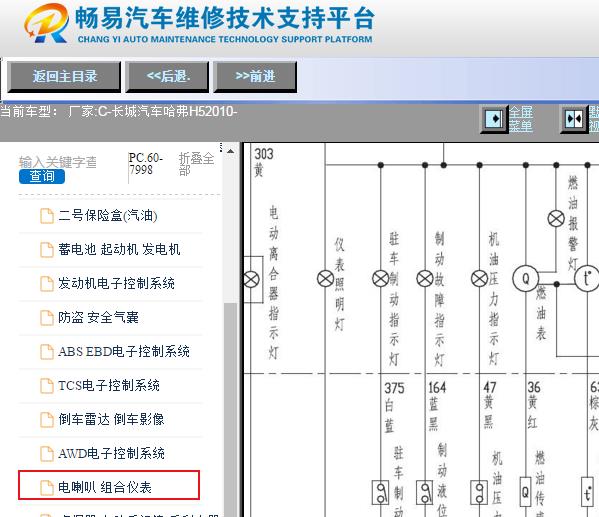
Task: Click document icon beside 蓄电池 起动机 发电机
Action: coord(47,250)
